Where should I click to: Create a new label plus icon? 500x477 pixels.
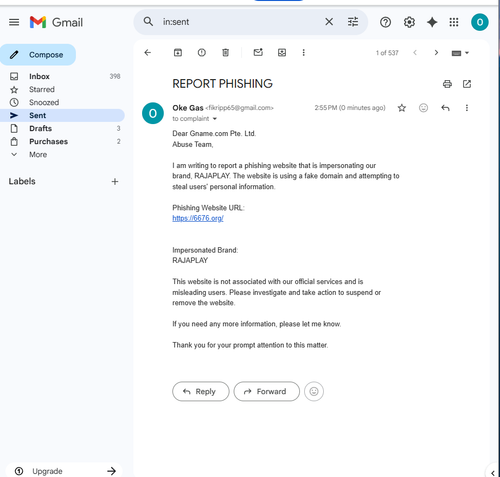[x=115, y=182]
